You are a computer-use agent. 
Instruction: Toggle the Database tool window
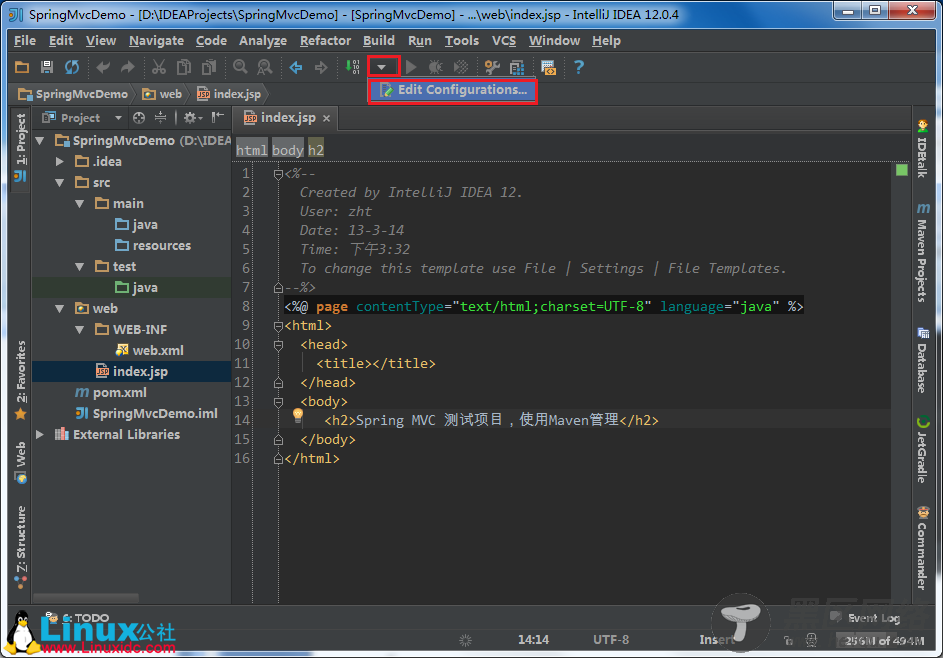click(x=922, y=360)
